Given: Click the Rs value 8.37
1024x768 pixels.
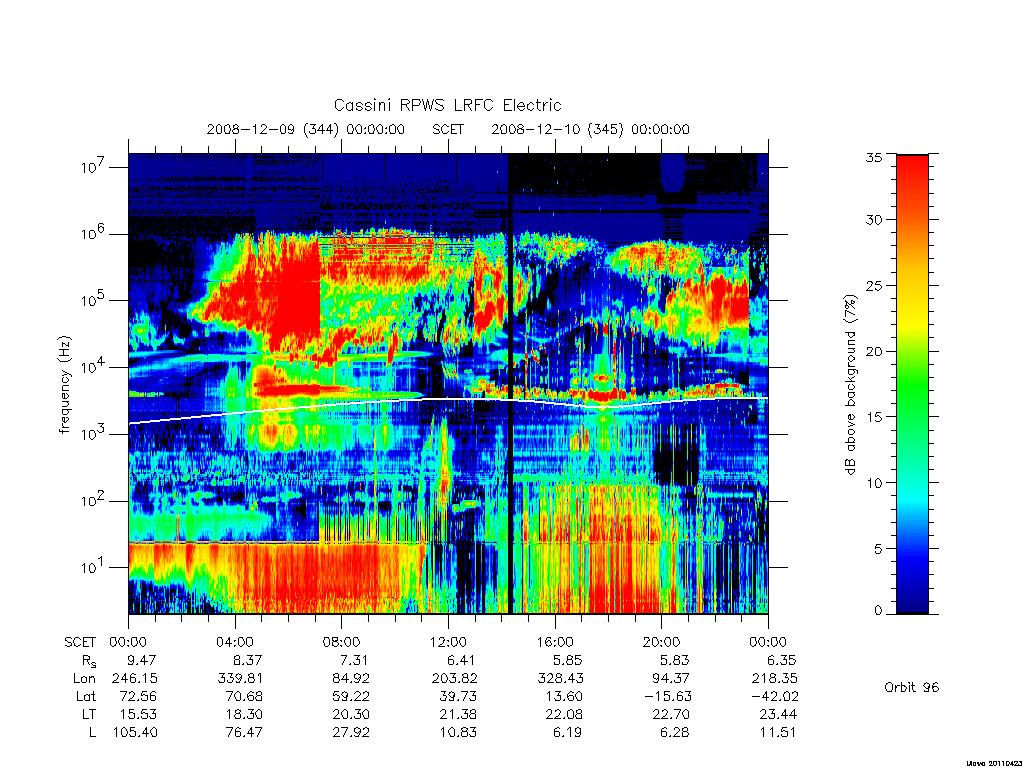Looking at the screenshot, I should (x=248, y=660).
